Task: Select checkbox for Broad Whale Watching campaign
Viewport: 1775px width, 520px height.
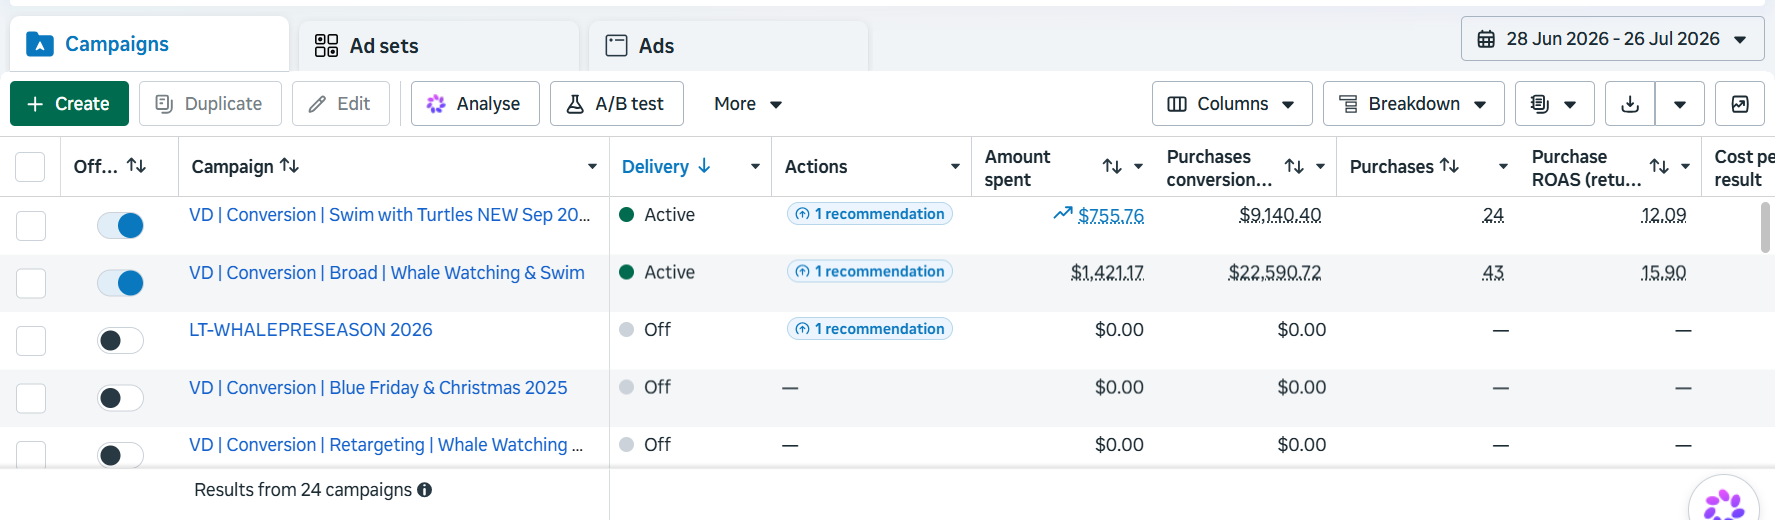Action: click(x=31, y=284)
